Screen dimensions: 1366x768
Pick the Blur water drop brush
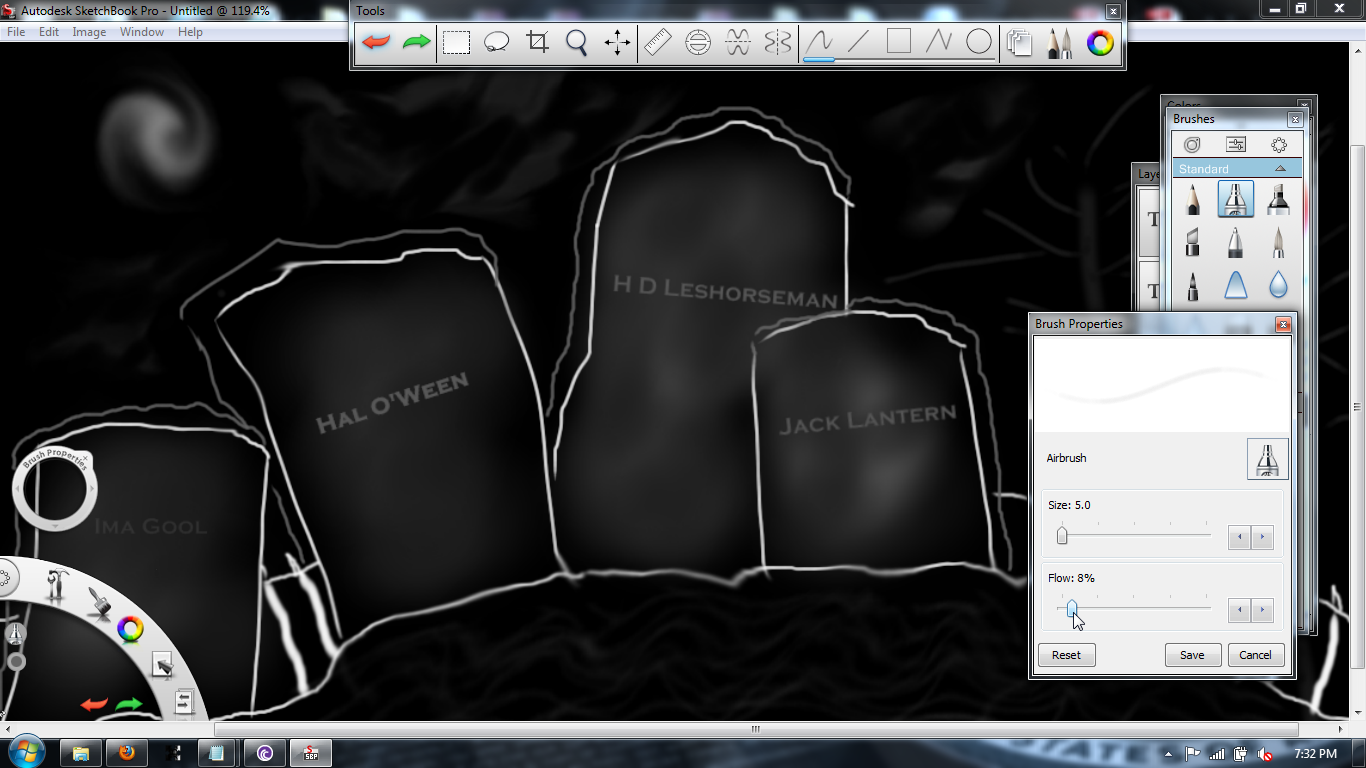click(x=1278, y=286)
